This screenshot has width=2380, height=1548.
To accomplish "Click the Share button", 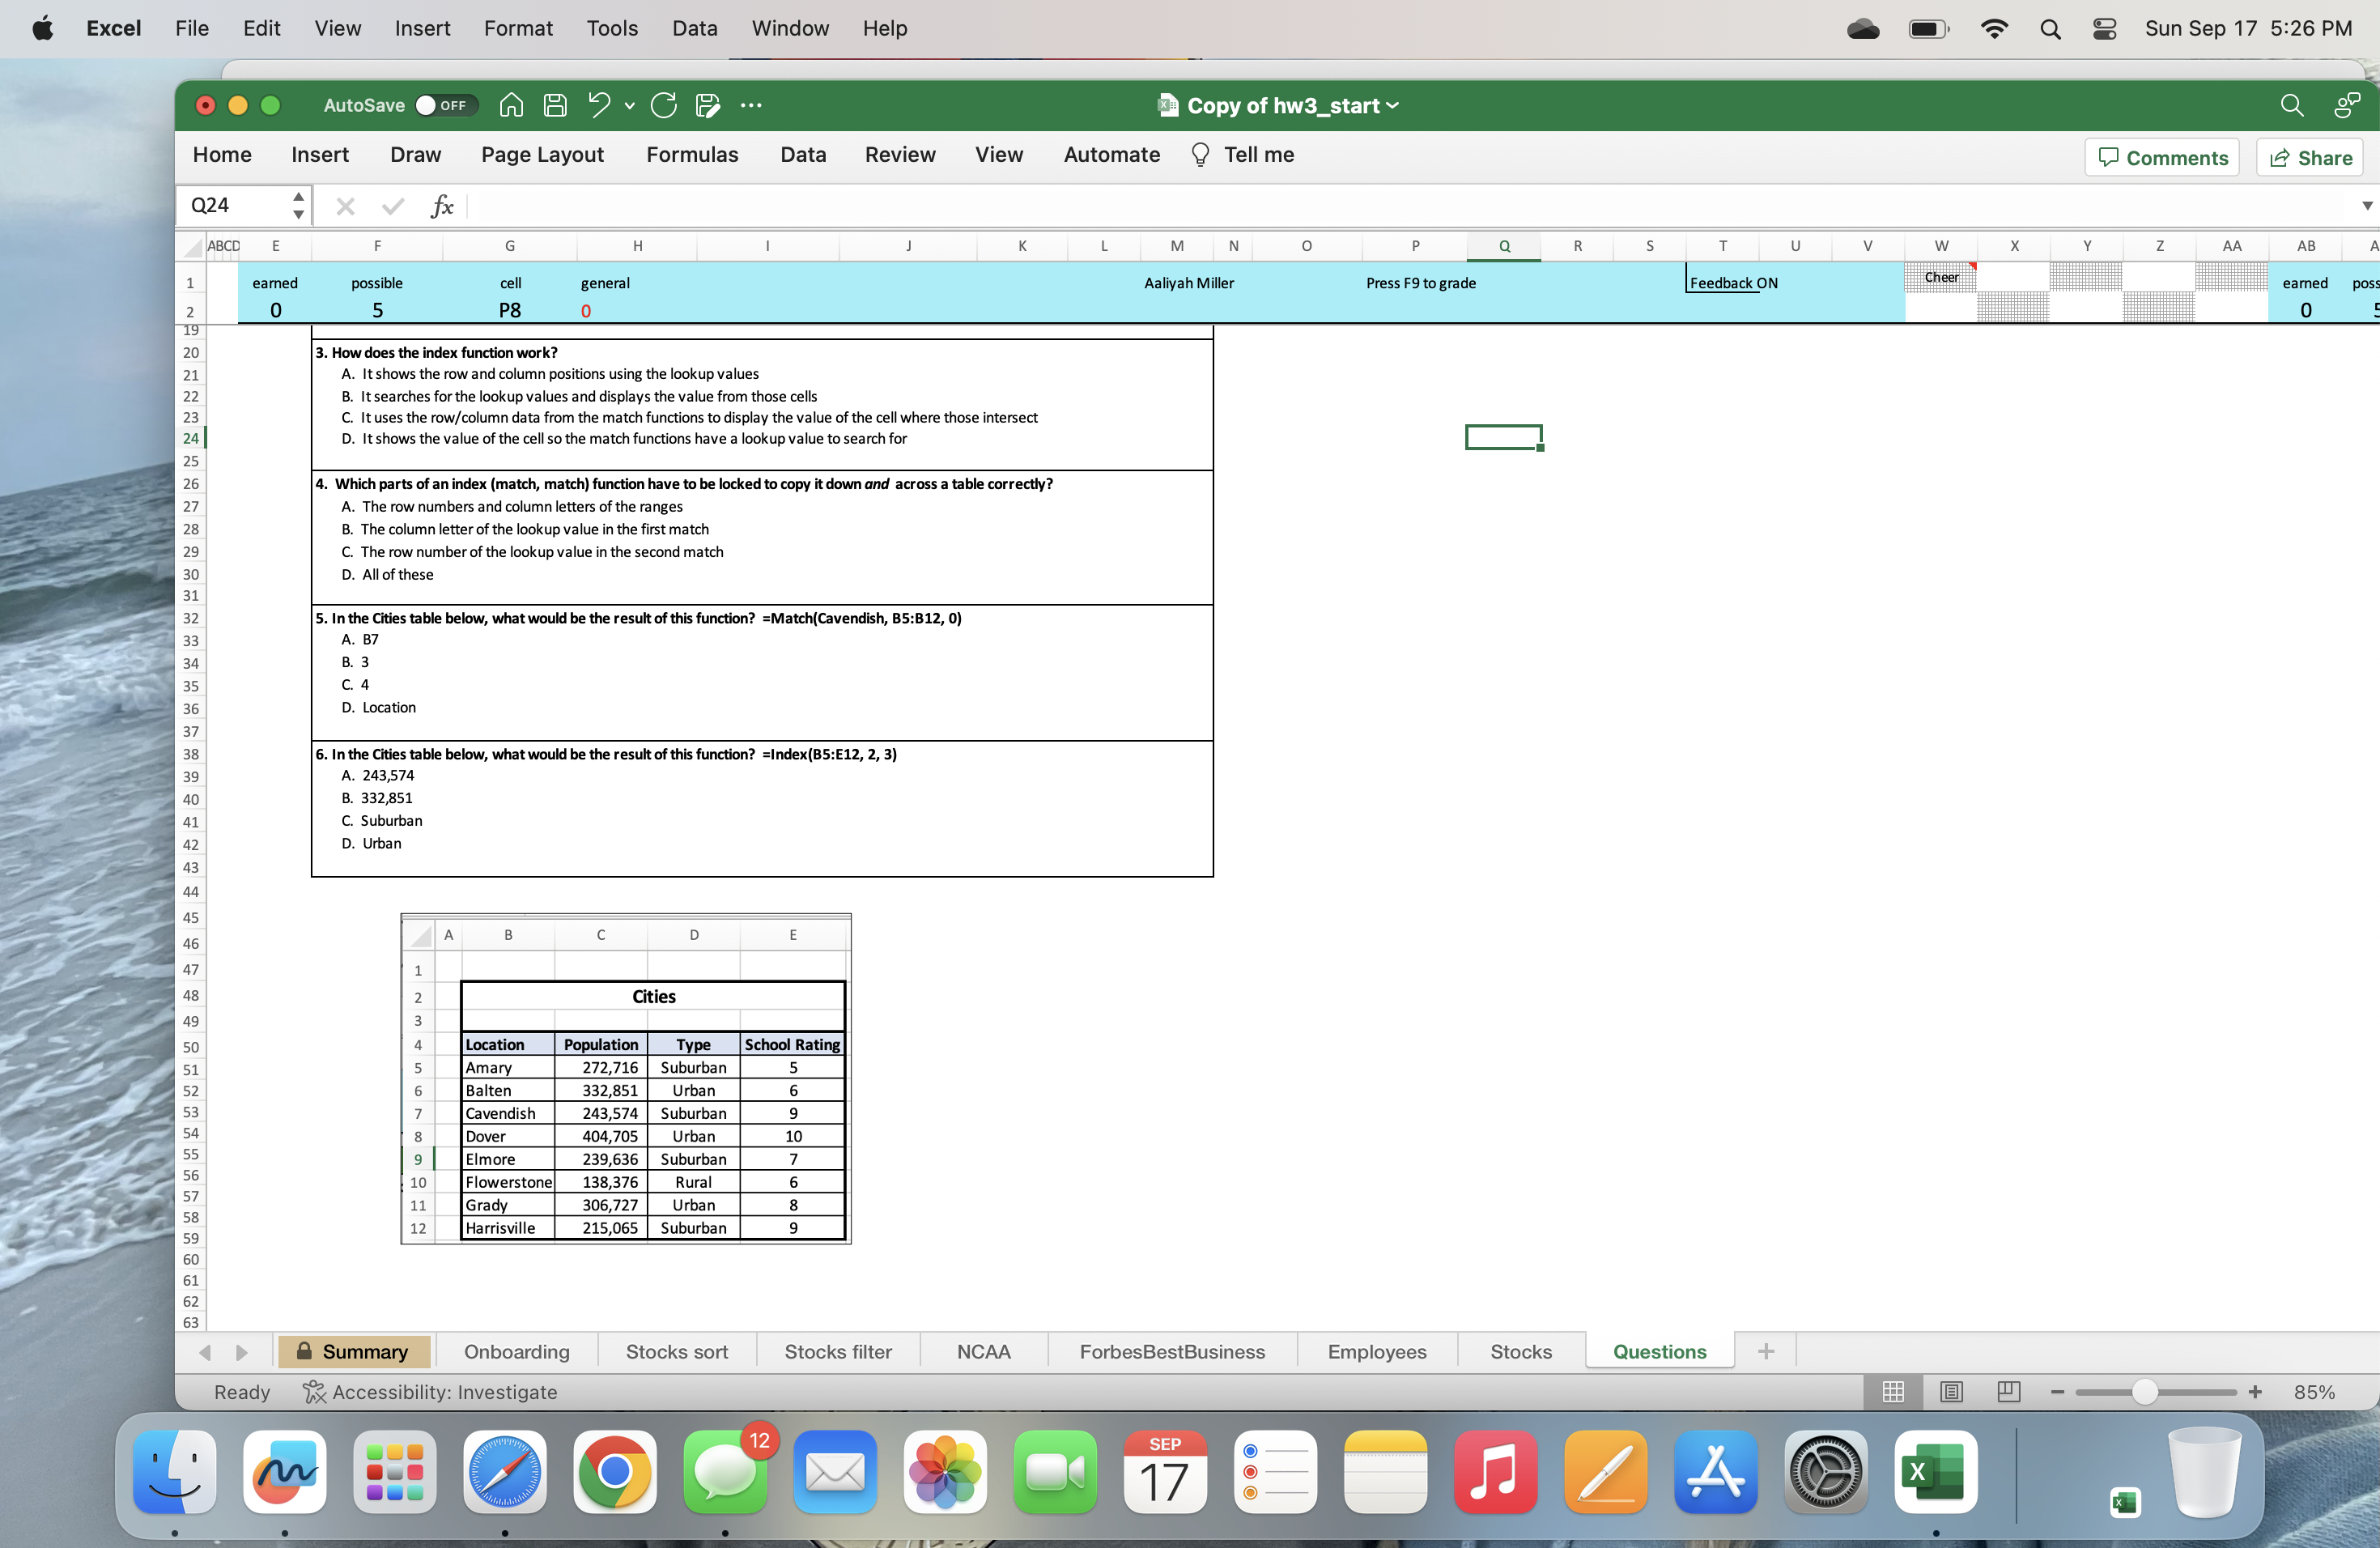I will [x=2310, y=157].
